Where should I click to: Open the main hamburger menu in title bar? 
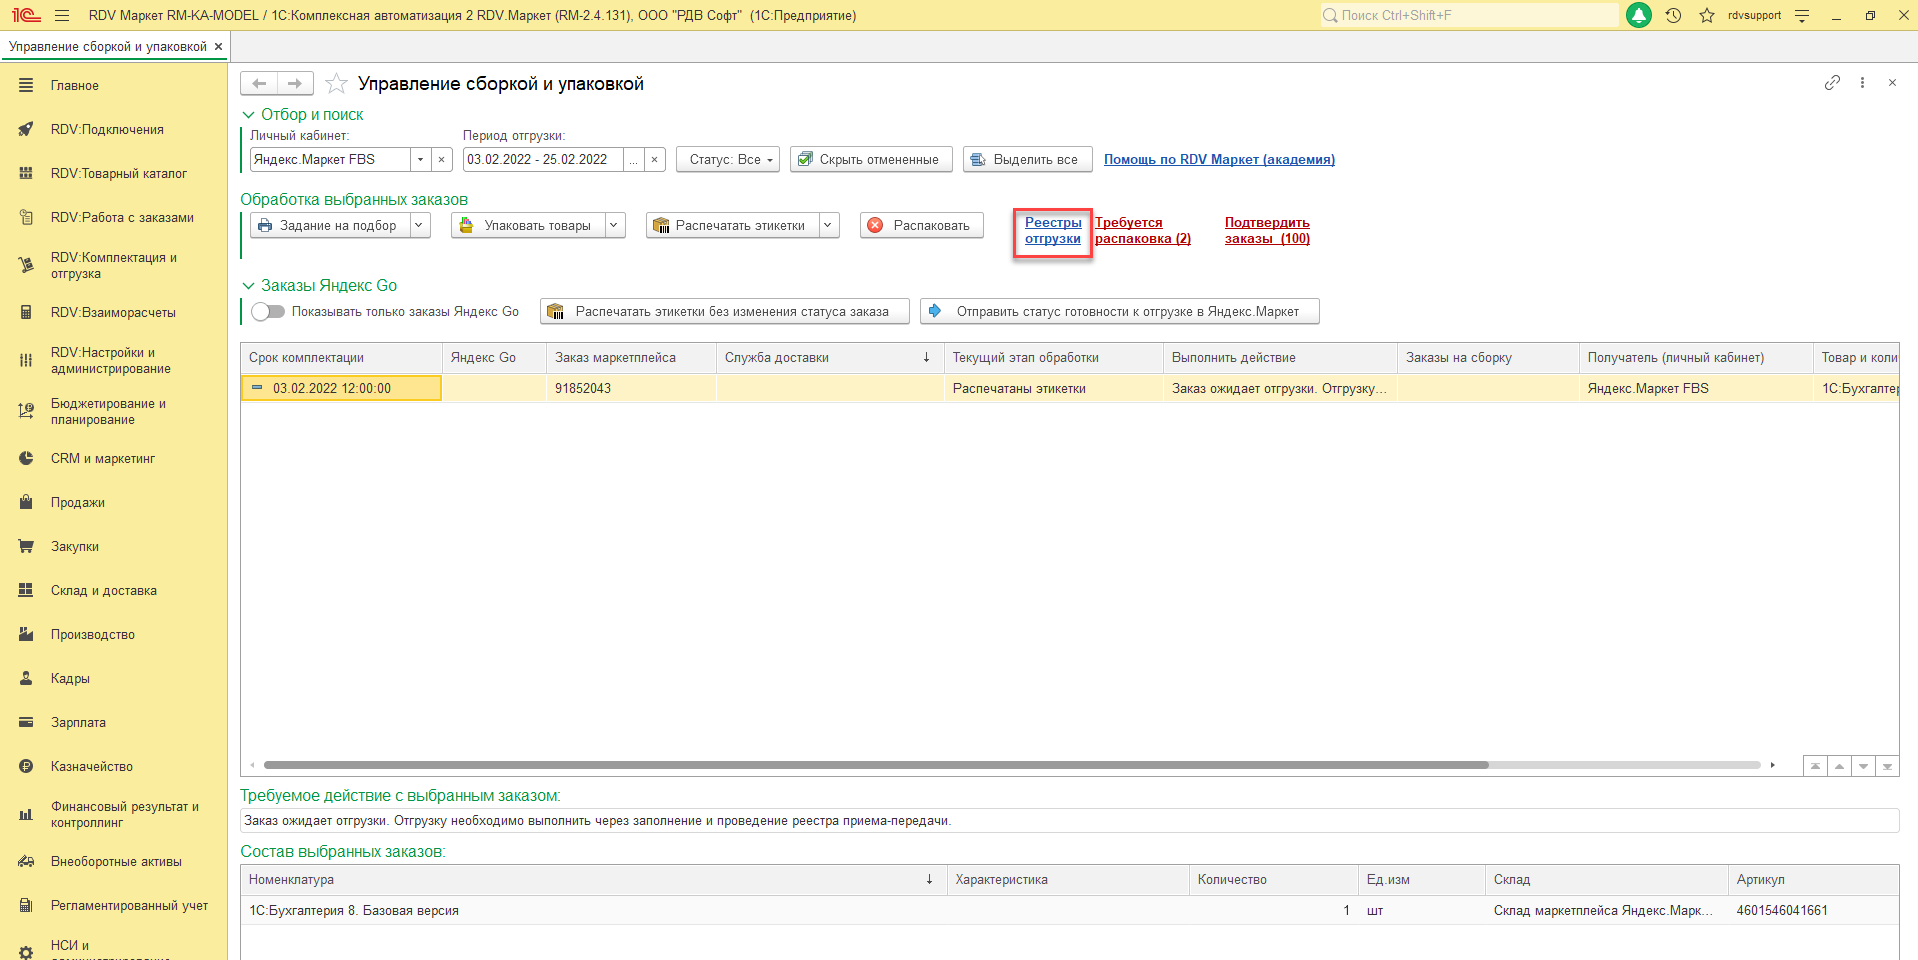(x=62, y=15)
